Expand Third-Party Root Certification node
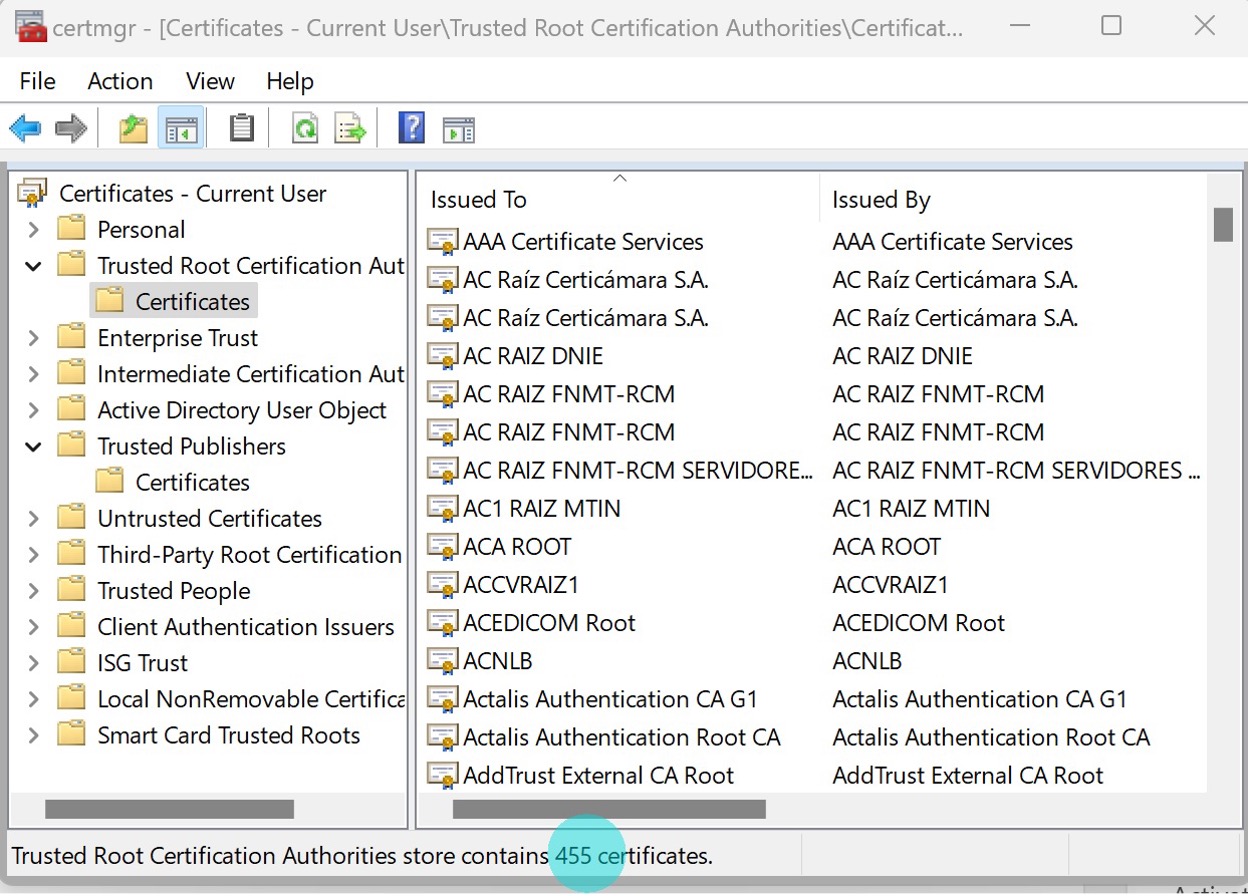 (34, 554)
